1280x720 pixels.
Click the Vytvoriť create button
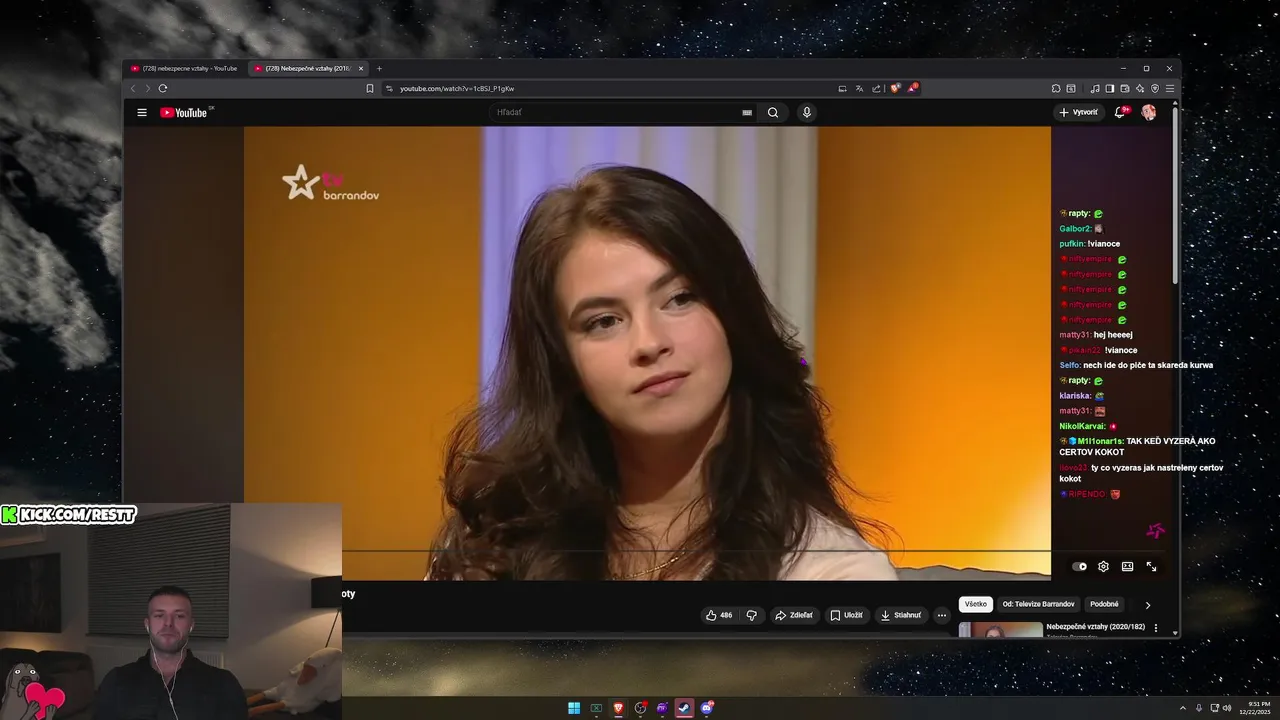tap(1079, 112)
